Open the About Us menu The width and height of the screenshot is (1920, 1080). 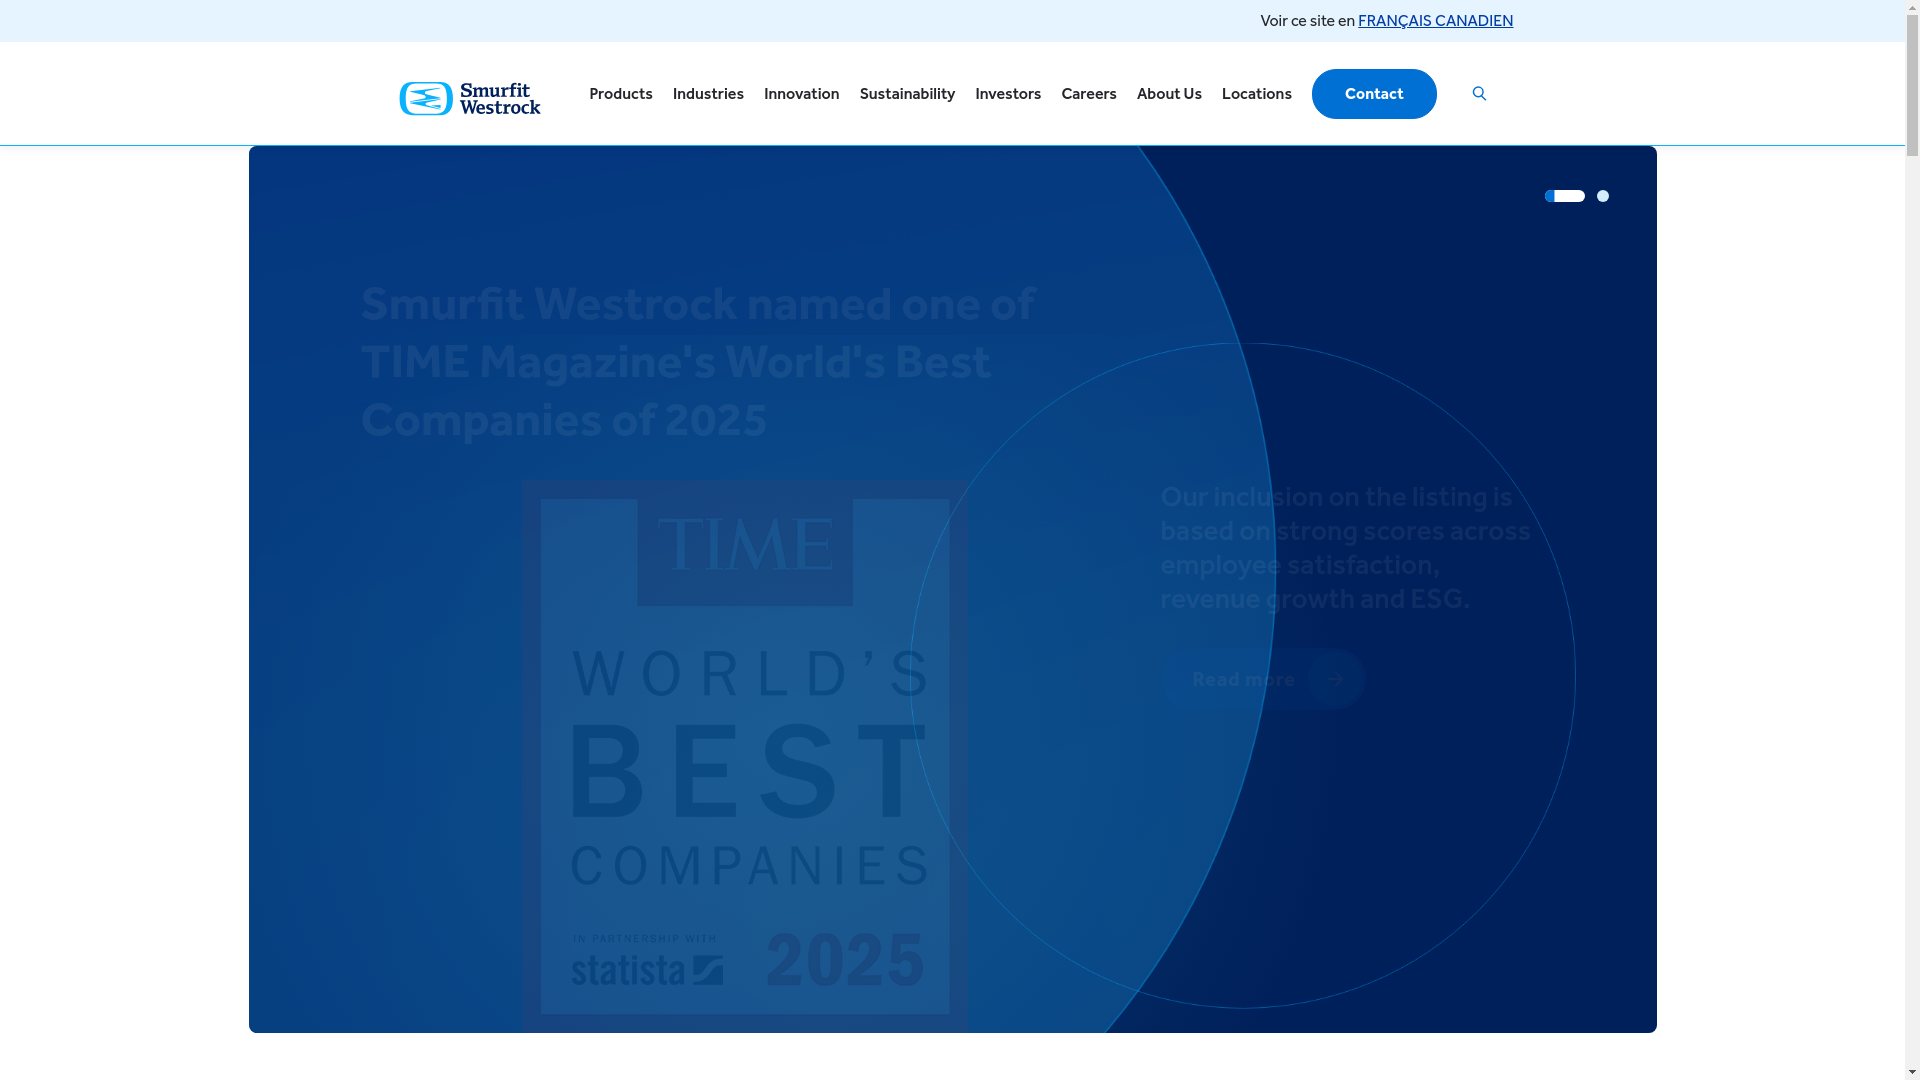coord(1169,94)
